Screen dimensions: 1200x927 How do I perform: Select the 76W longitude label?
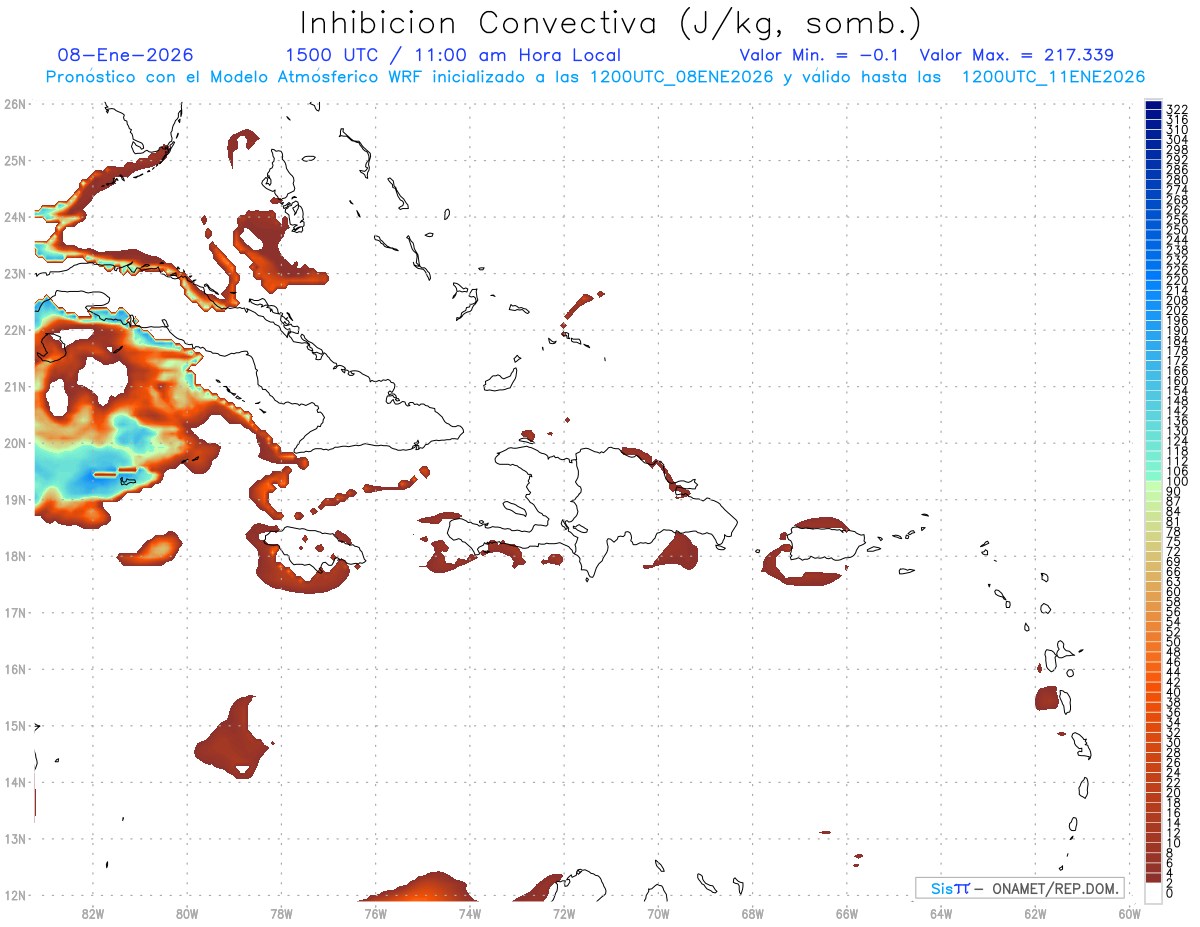point(375,912)
